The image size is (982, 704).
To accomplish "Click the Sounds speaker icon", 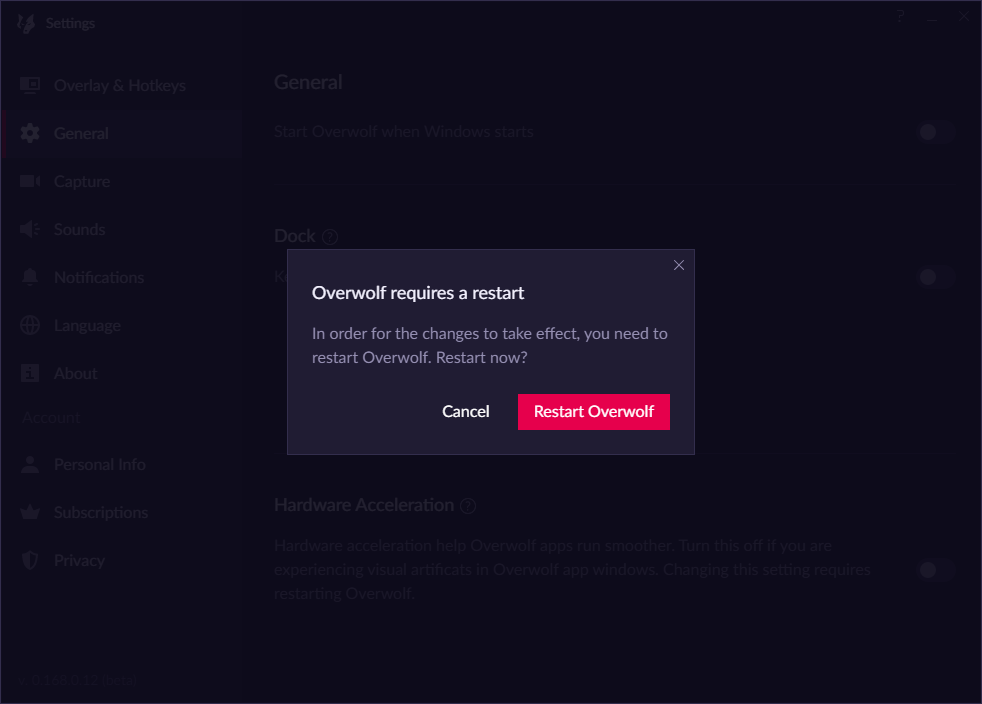I will 28,229.
